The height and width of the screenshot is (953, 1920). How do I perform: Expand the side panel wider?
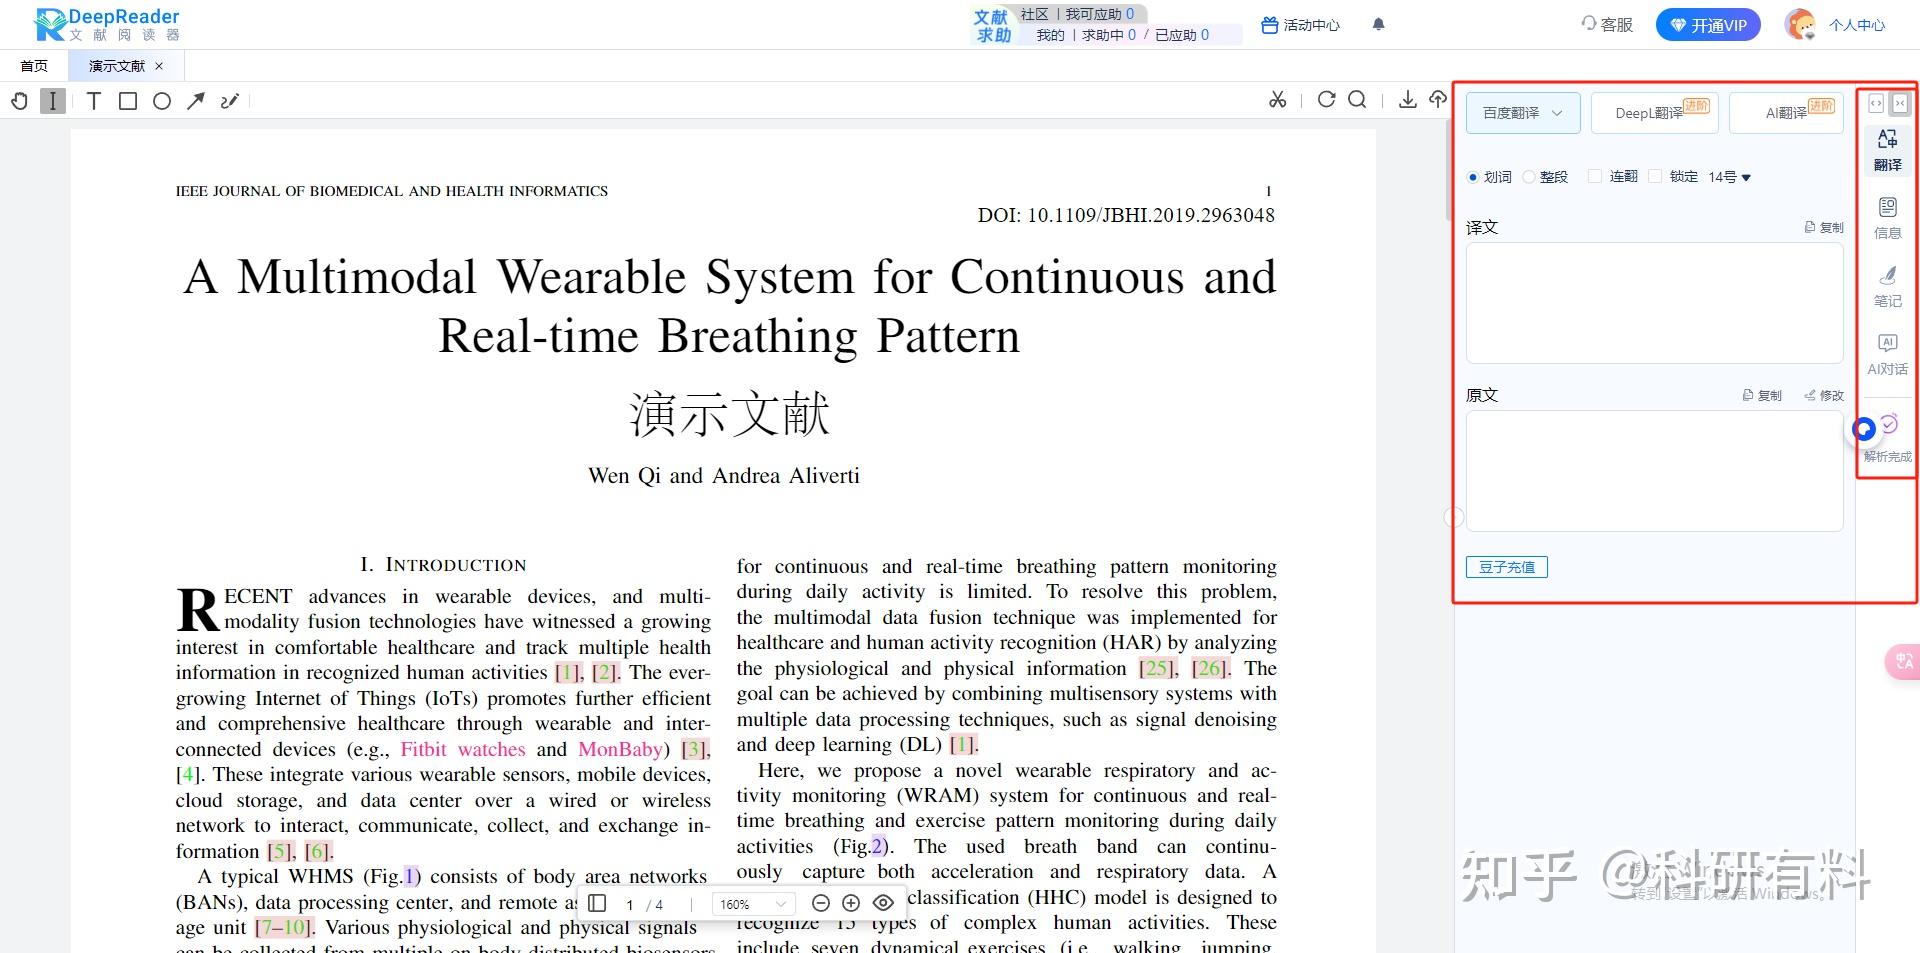pyautogui.click(x=1876, y=104)
